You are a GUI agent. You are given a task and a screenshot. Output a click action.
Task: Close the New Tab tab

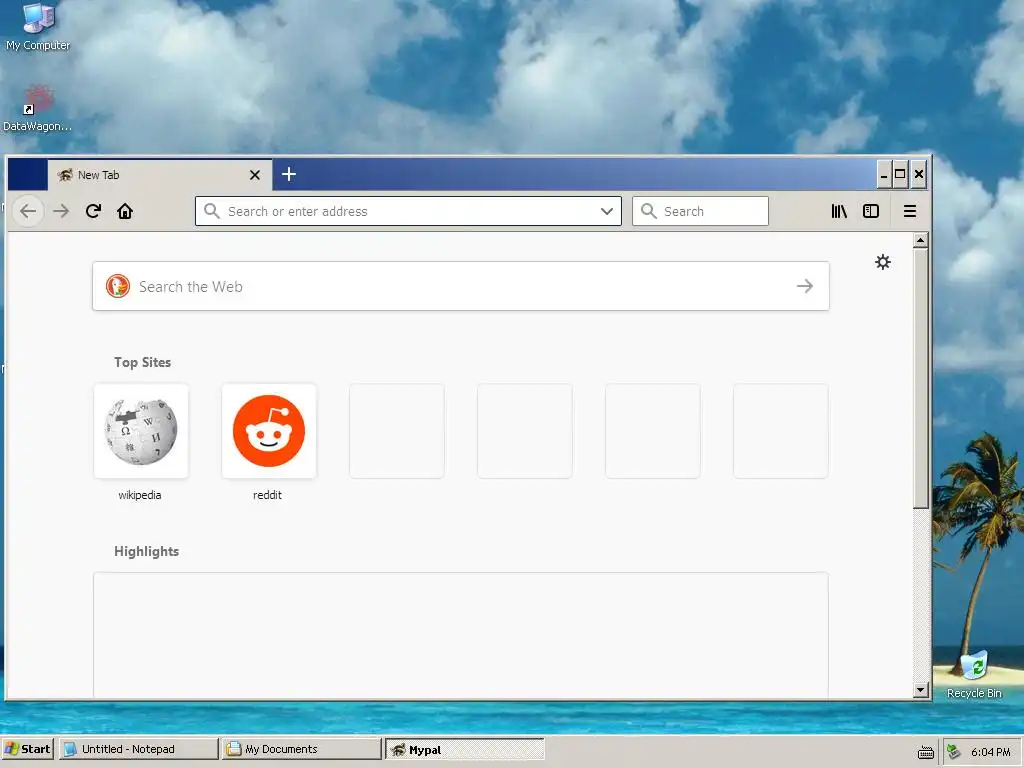point(255,175)
